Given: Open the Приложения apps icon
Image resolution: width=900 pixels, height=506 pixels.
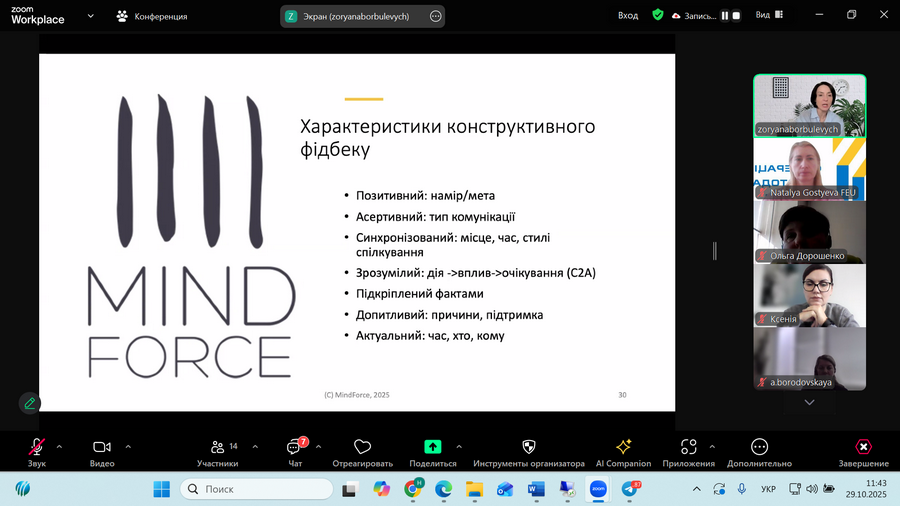Looking at the screenshot, I should [688, 447].
